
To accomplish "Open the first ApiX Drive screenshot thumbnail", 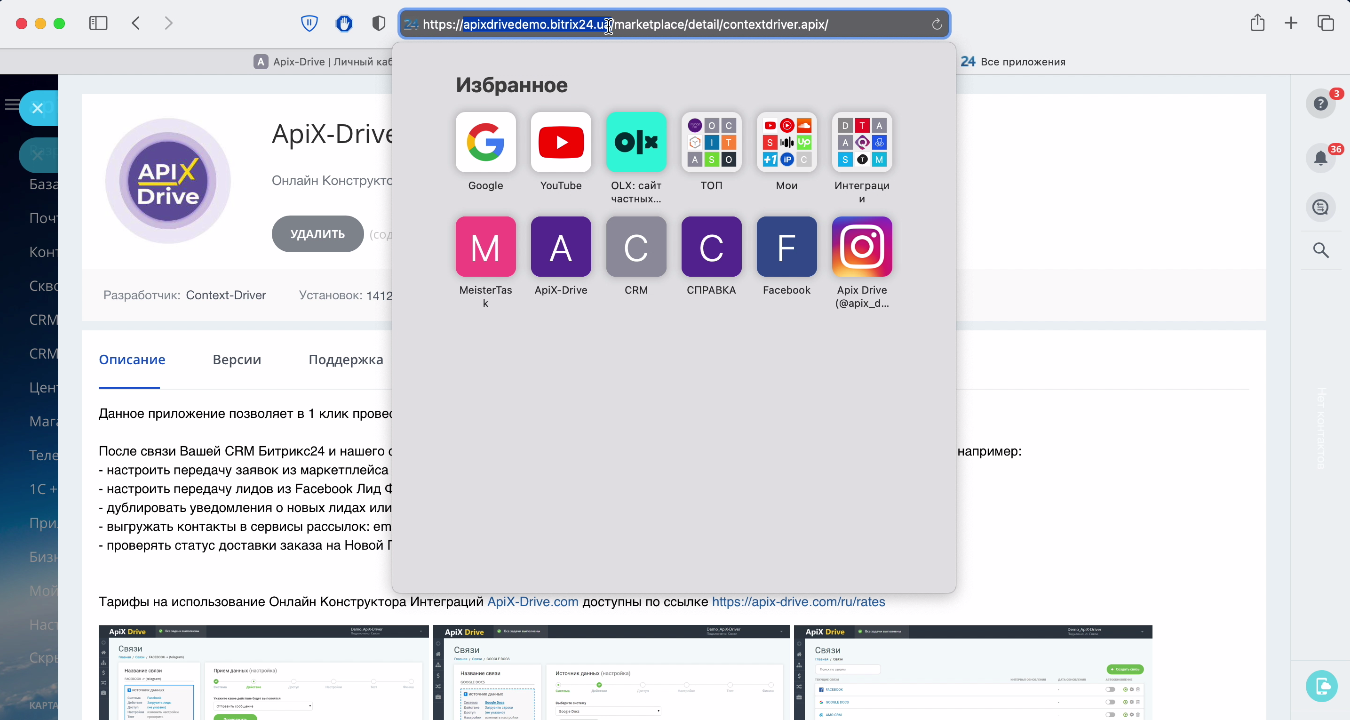I will (x=264, y=672).
